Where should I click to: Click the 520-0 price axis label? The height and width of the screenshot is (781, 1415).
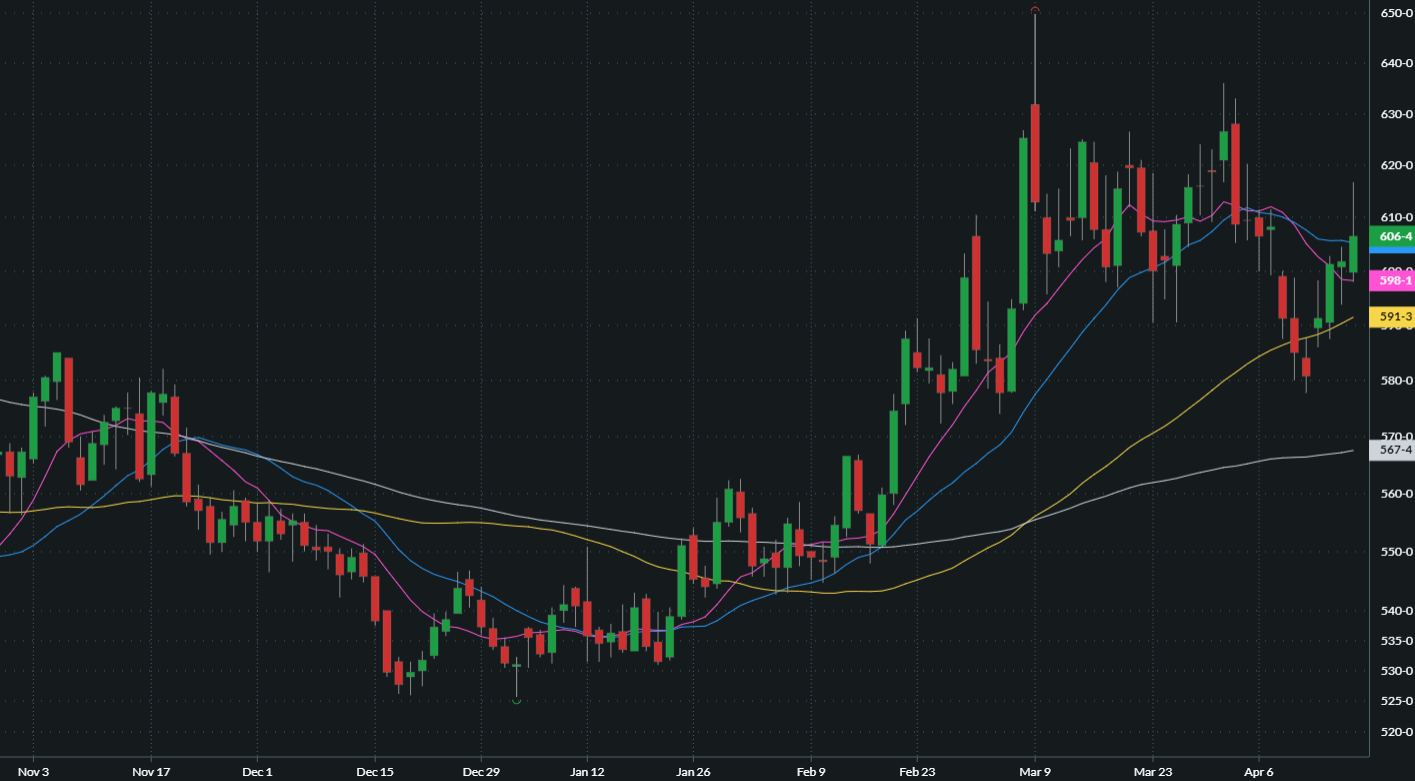click(1396, 732)
